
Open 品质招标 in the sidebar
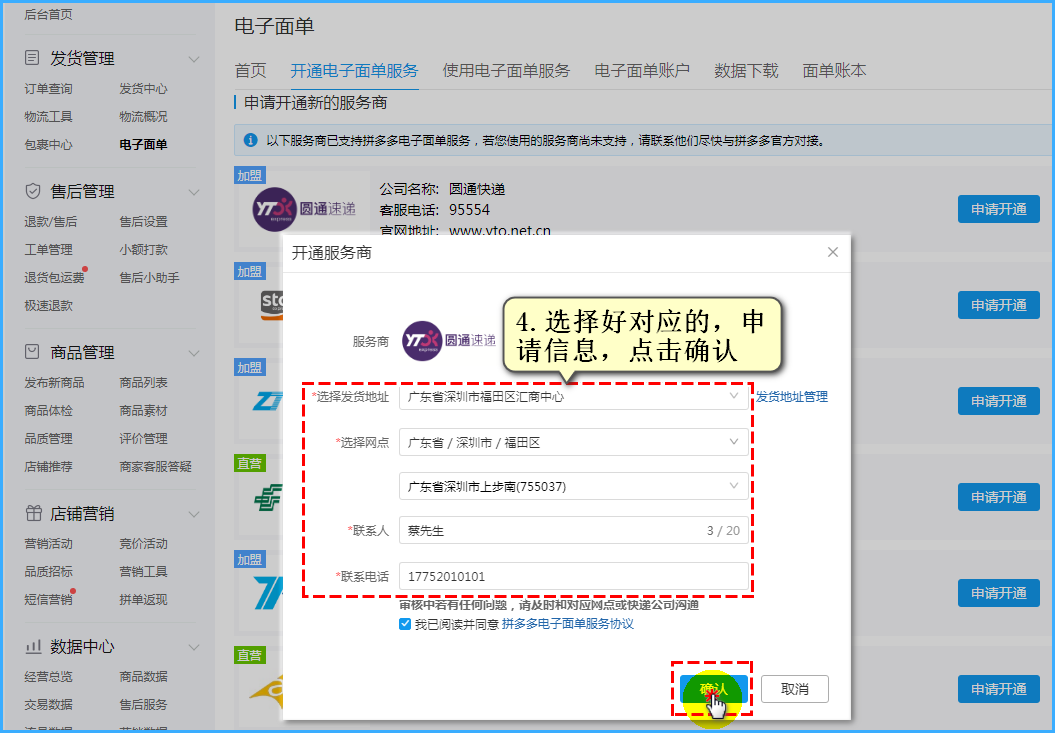pos(48,571)
